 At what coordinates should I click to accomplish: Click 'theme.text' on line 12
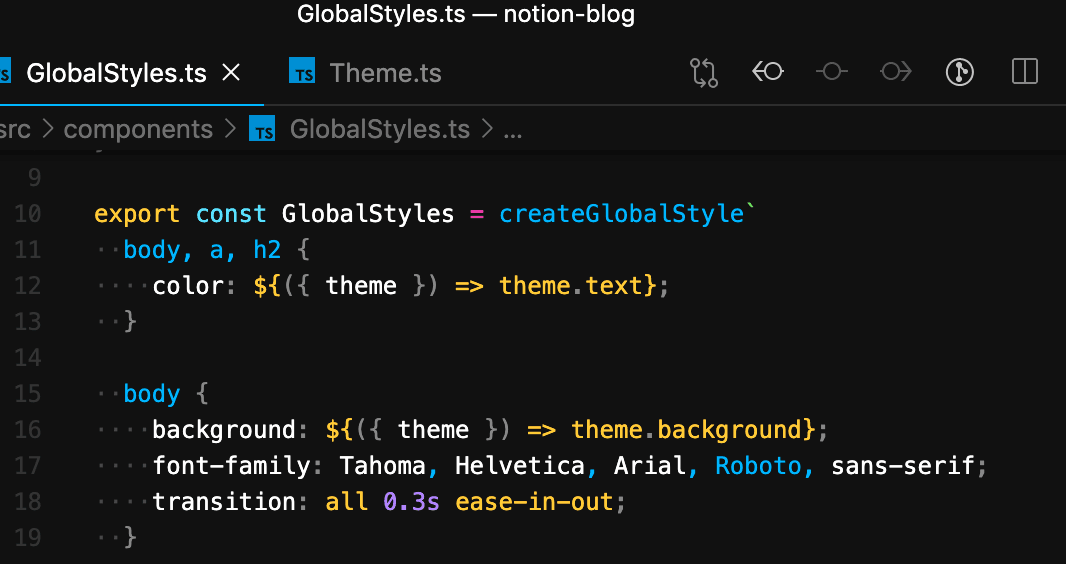pos(571,286)
